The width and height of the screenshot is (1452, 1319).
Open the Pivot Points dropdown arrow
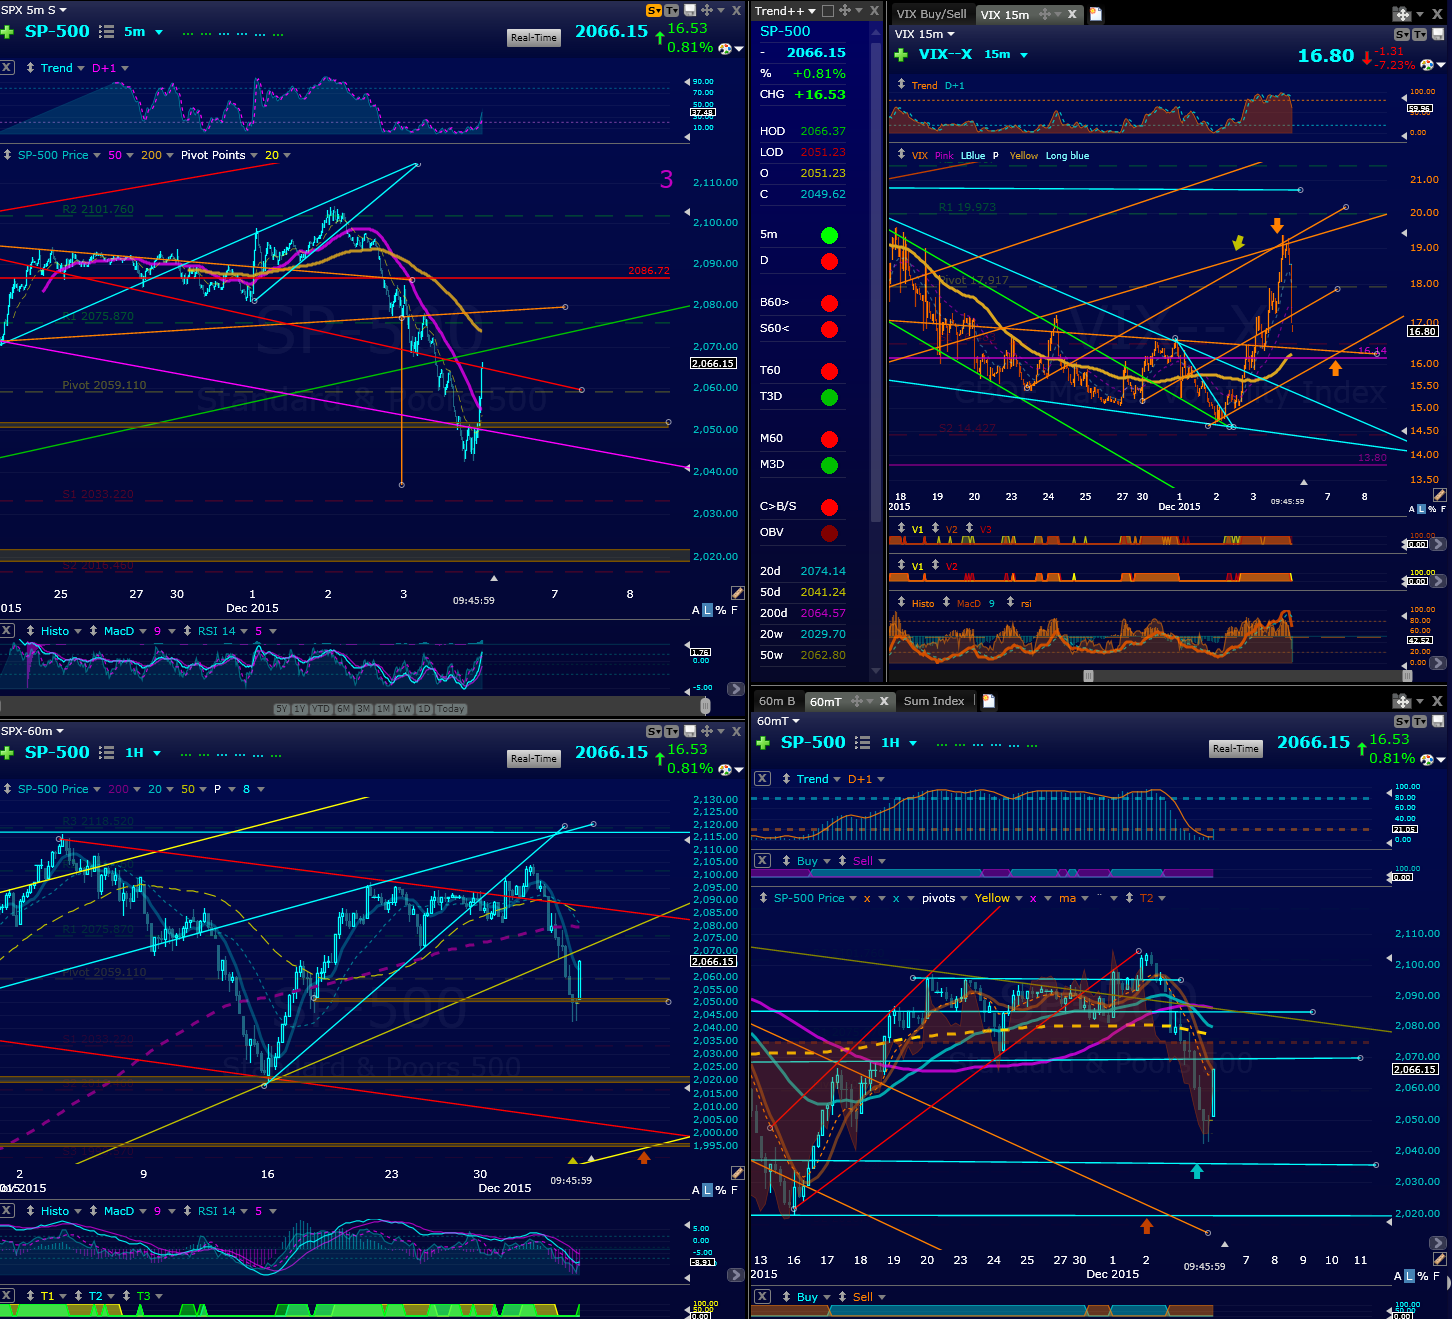(253, 155)
